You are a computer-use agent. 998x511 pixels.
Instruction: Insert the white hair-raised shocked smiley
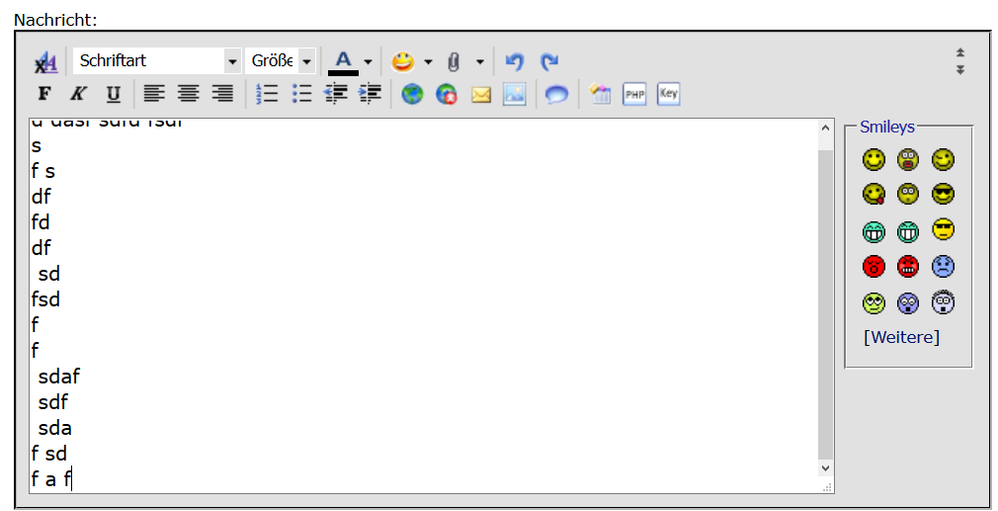[943, 302]
